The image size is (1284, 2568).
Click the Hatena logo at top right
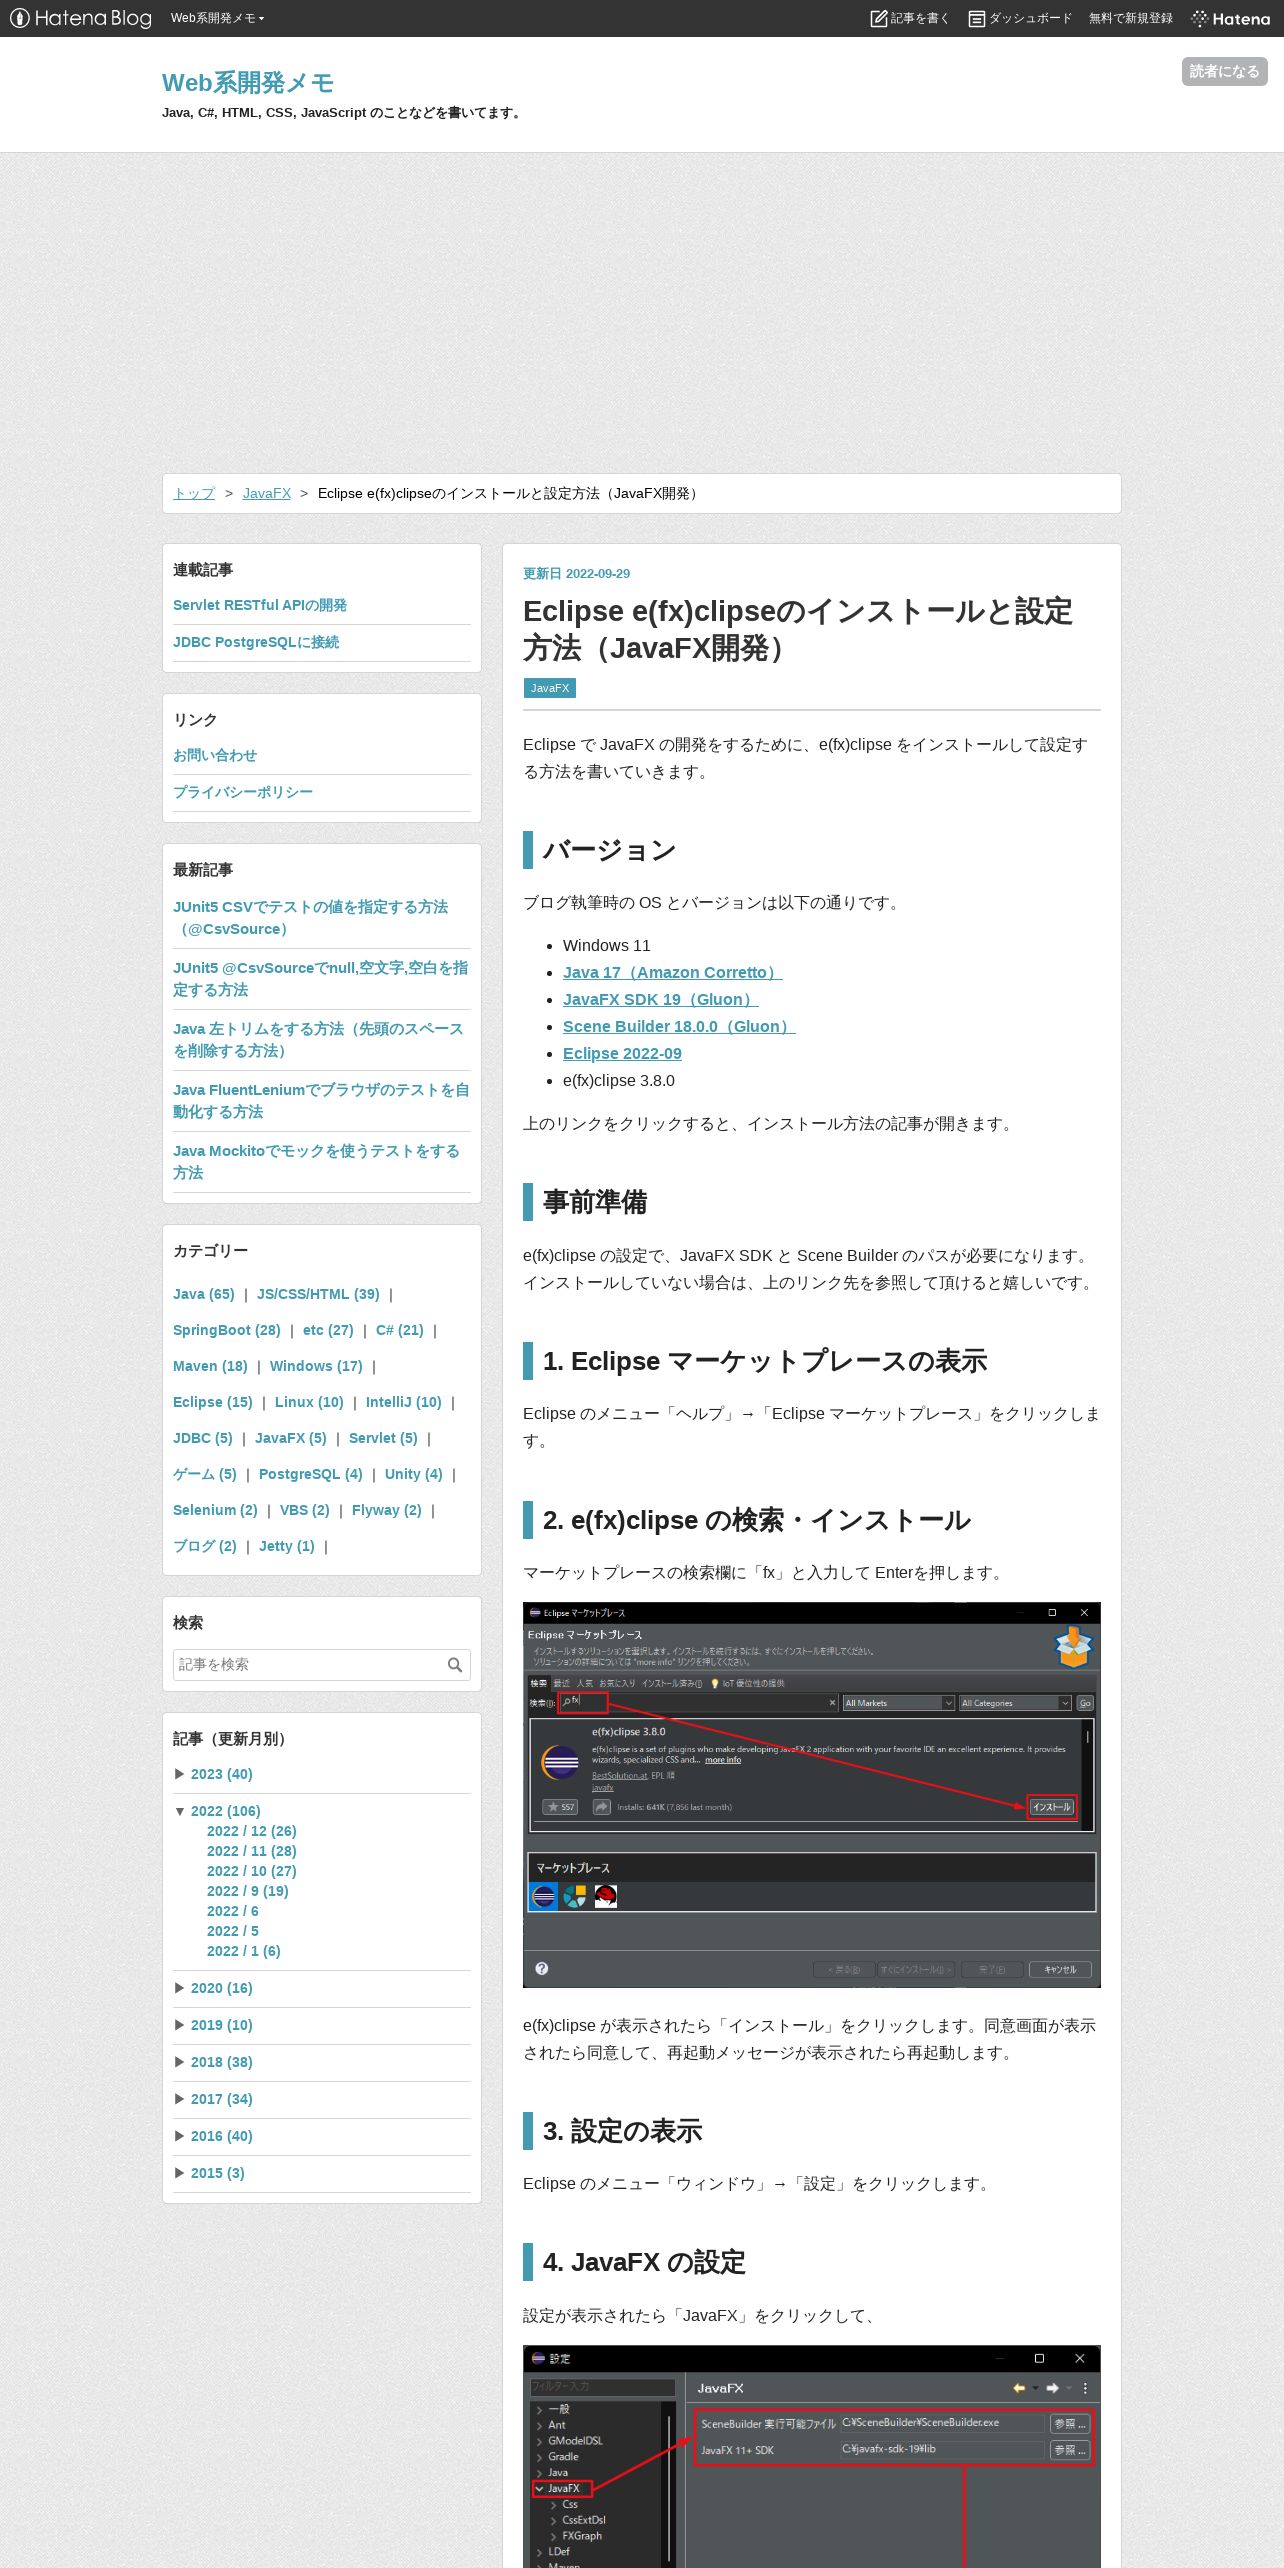1231,18
